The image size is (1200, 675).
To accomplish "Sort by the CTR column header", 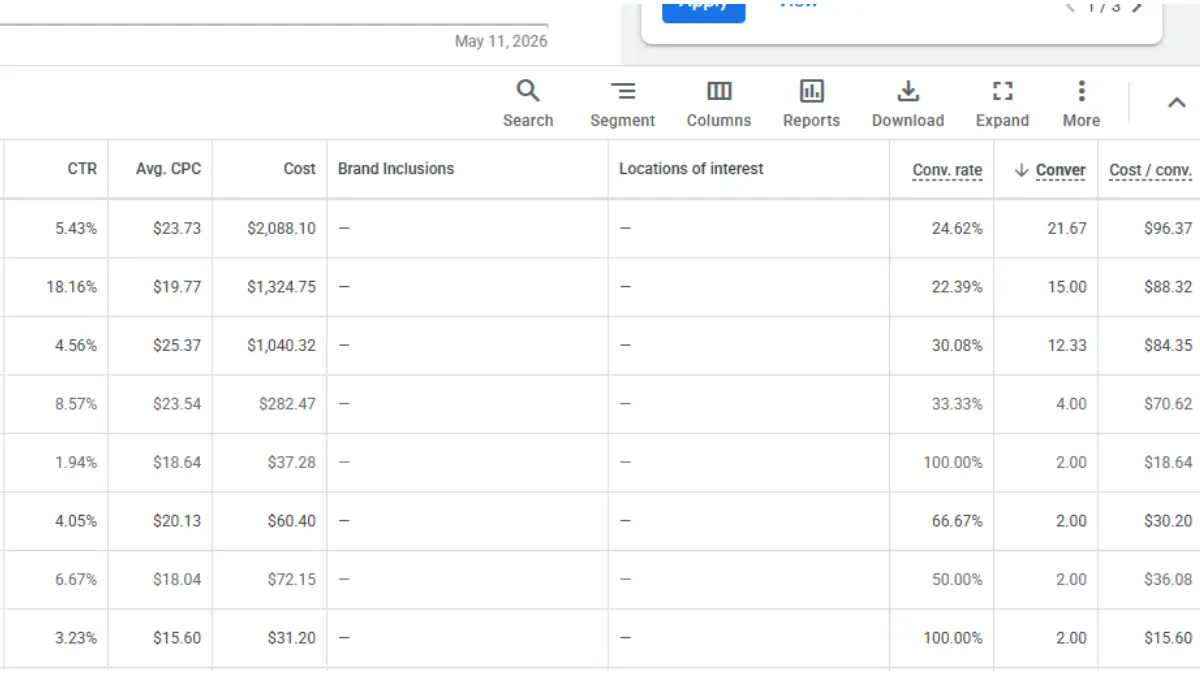I will (x=82, y=169).
